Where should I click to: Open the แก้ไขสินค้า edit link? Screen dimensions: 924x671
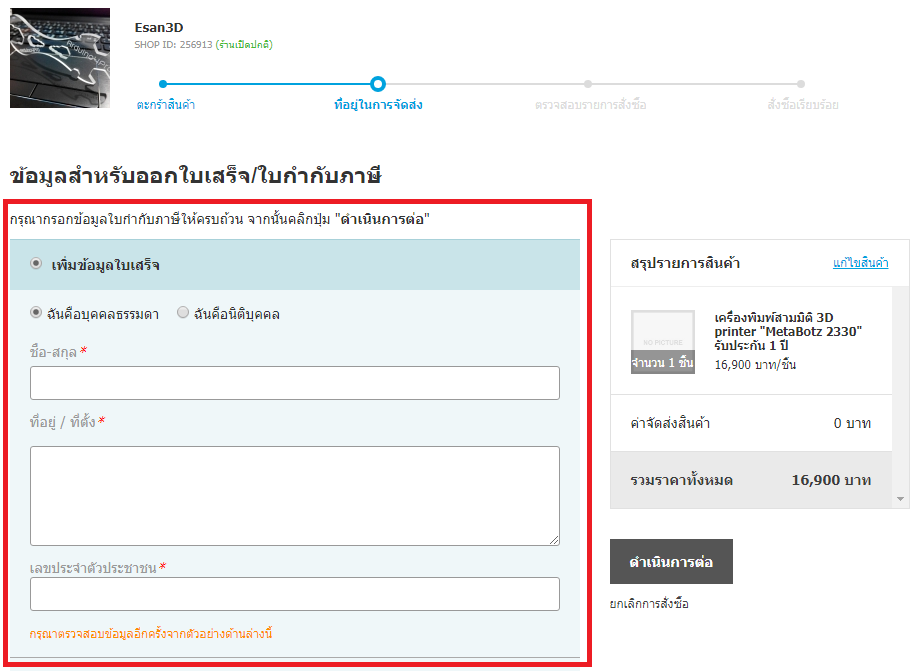click(860, 263)
